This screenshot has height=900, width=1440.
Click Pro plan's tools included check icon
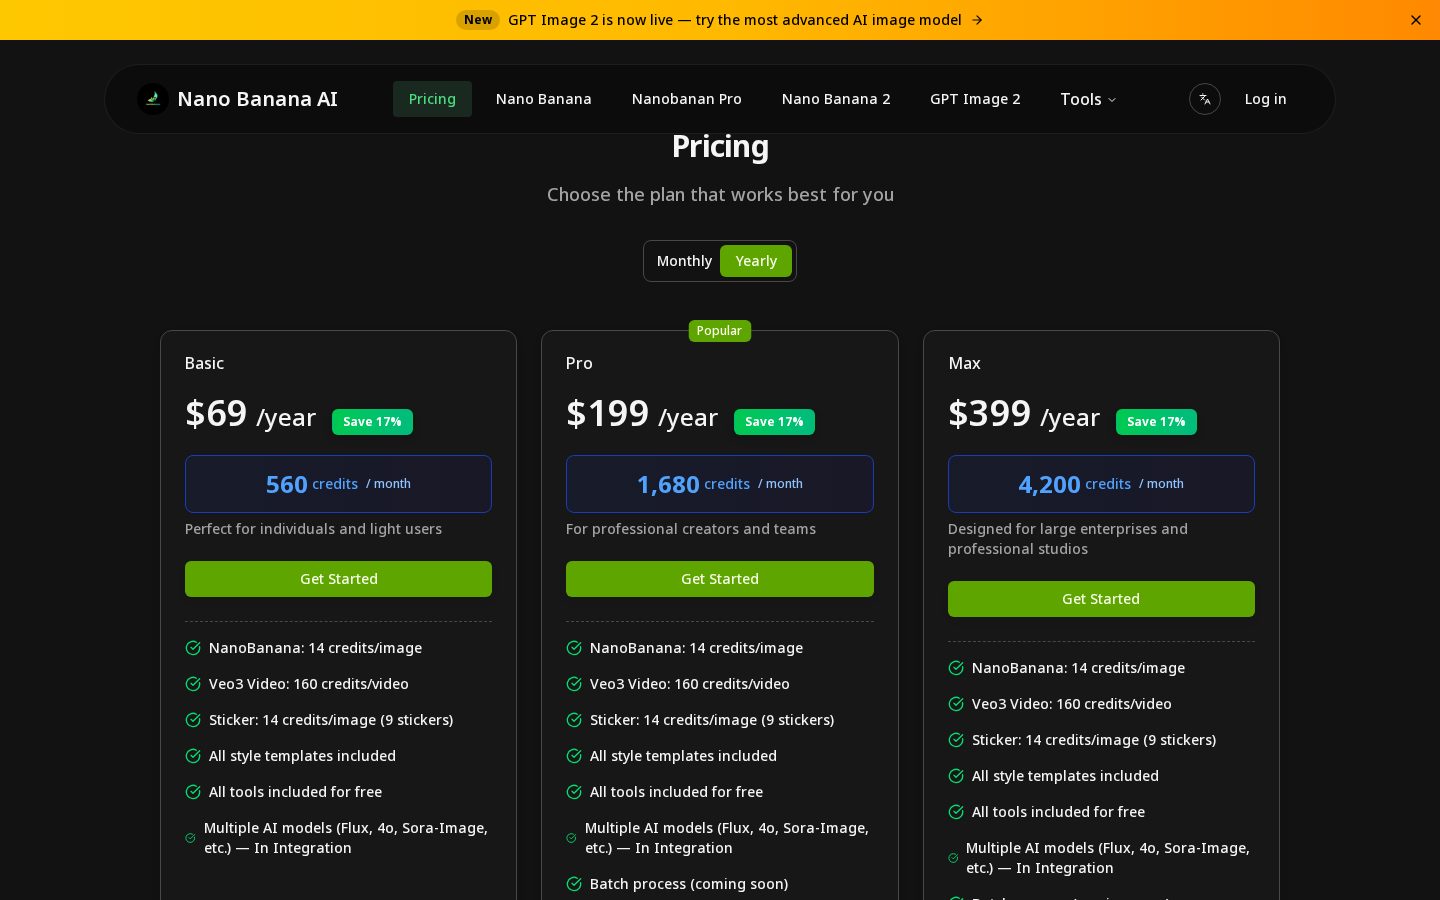(x=574, y=792)
